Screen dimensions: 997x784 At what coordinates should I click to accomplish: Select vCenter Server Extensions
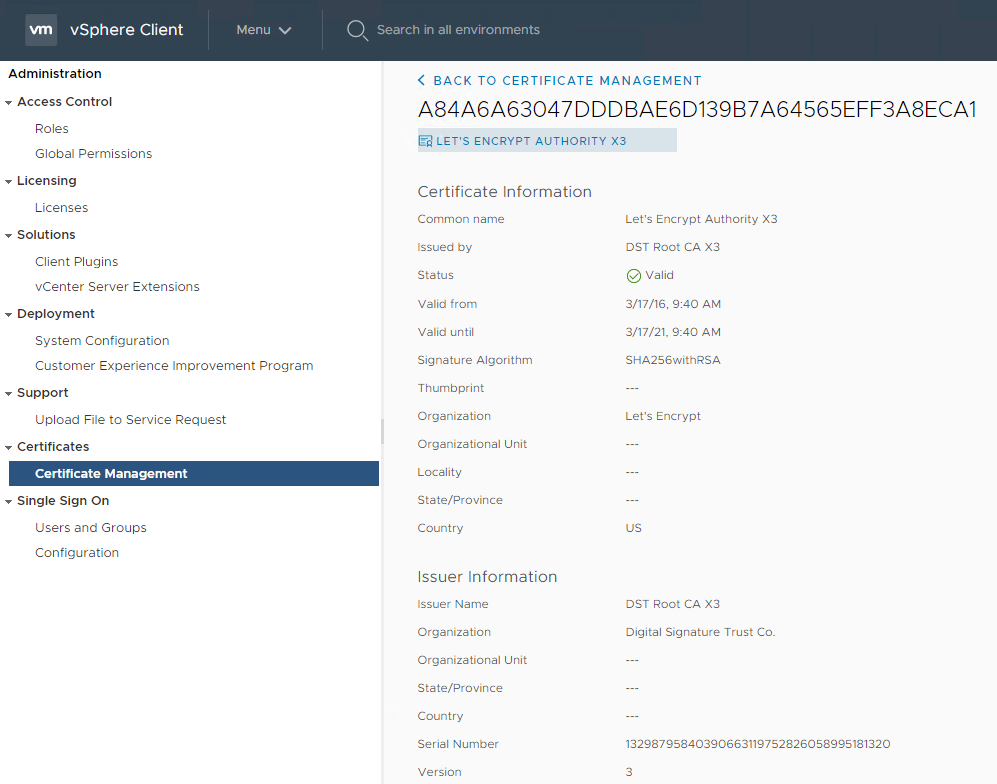(x=117, y=287)
